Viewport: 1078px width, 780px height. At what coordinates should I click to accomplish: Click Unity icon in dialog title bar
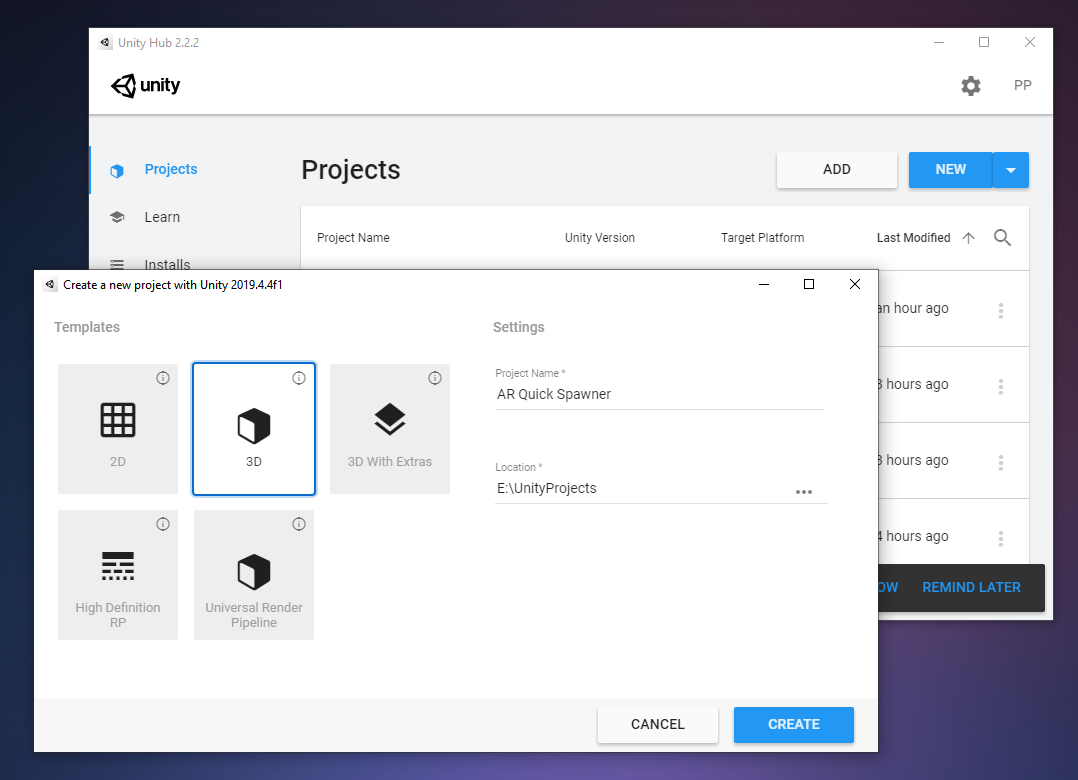(50, 285)
